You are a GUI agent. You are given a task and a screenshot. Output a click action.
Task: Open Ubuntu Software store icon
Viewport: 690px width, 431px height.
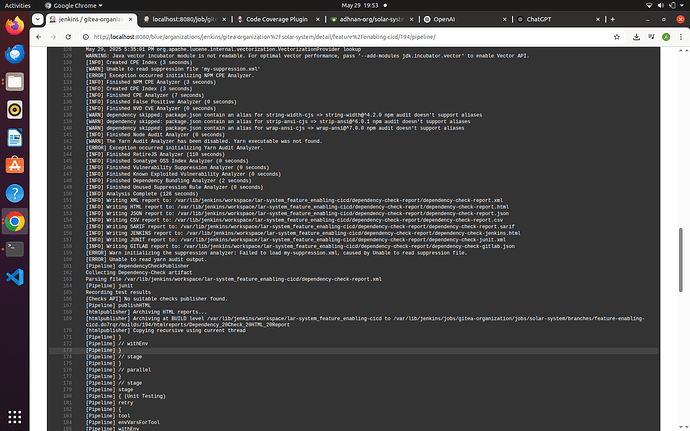tap(15, 166)
